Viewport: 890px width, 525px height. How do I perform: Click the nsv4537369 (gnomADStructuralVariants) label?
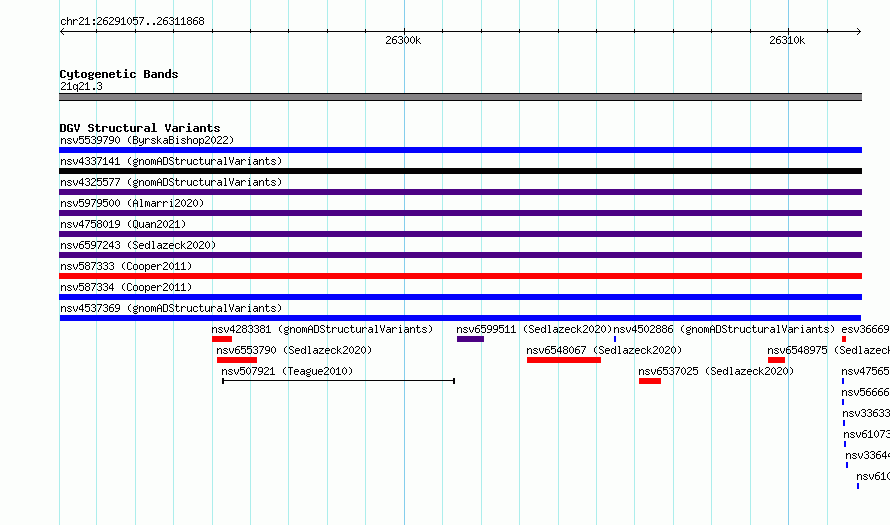171,308
